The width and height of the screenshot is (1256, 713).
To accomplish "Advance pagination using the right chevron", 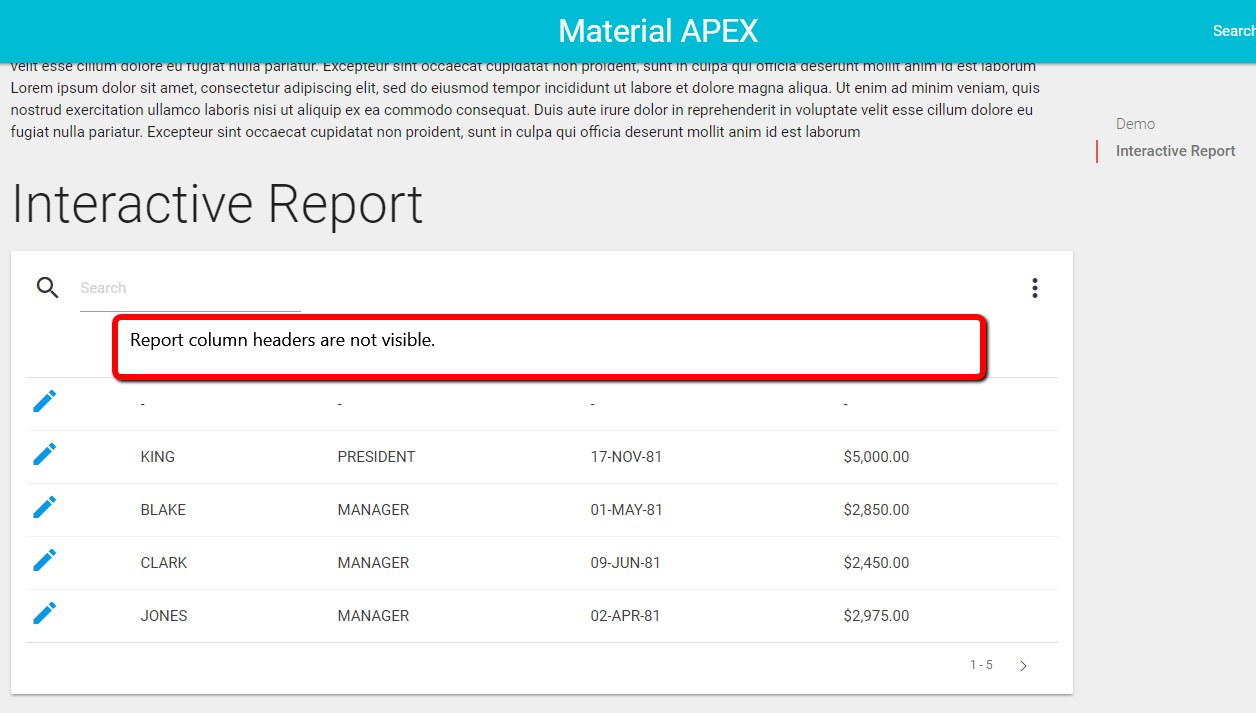I will (x=1022, y=664).
